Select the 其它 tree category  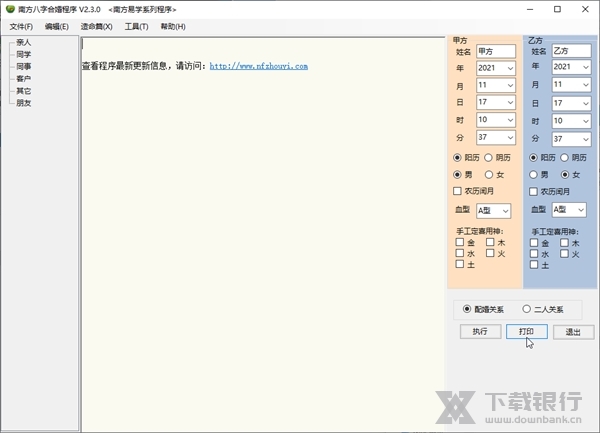(x=23, y=91)
